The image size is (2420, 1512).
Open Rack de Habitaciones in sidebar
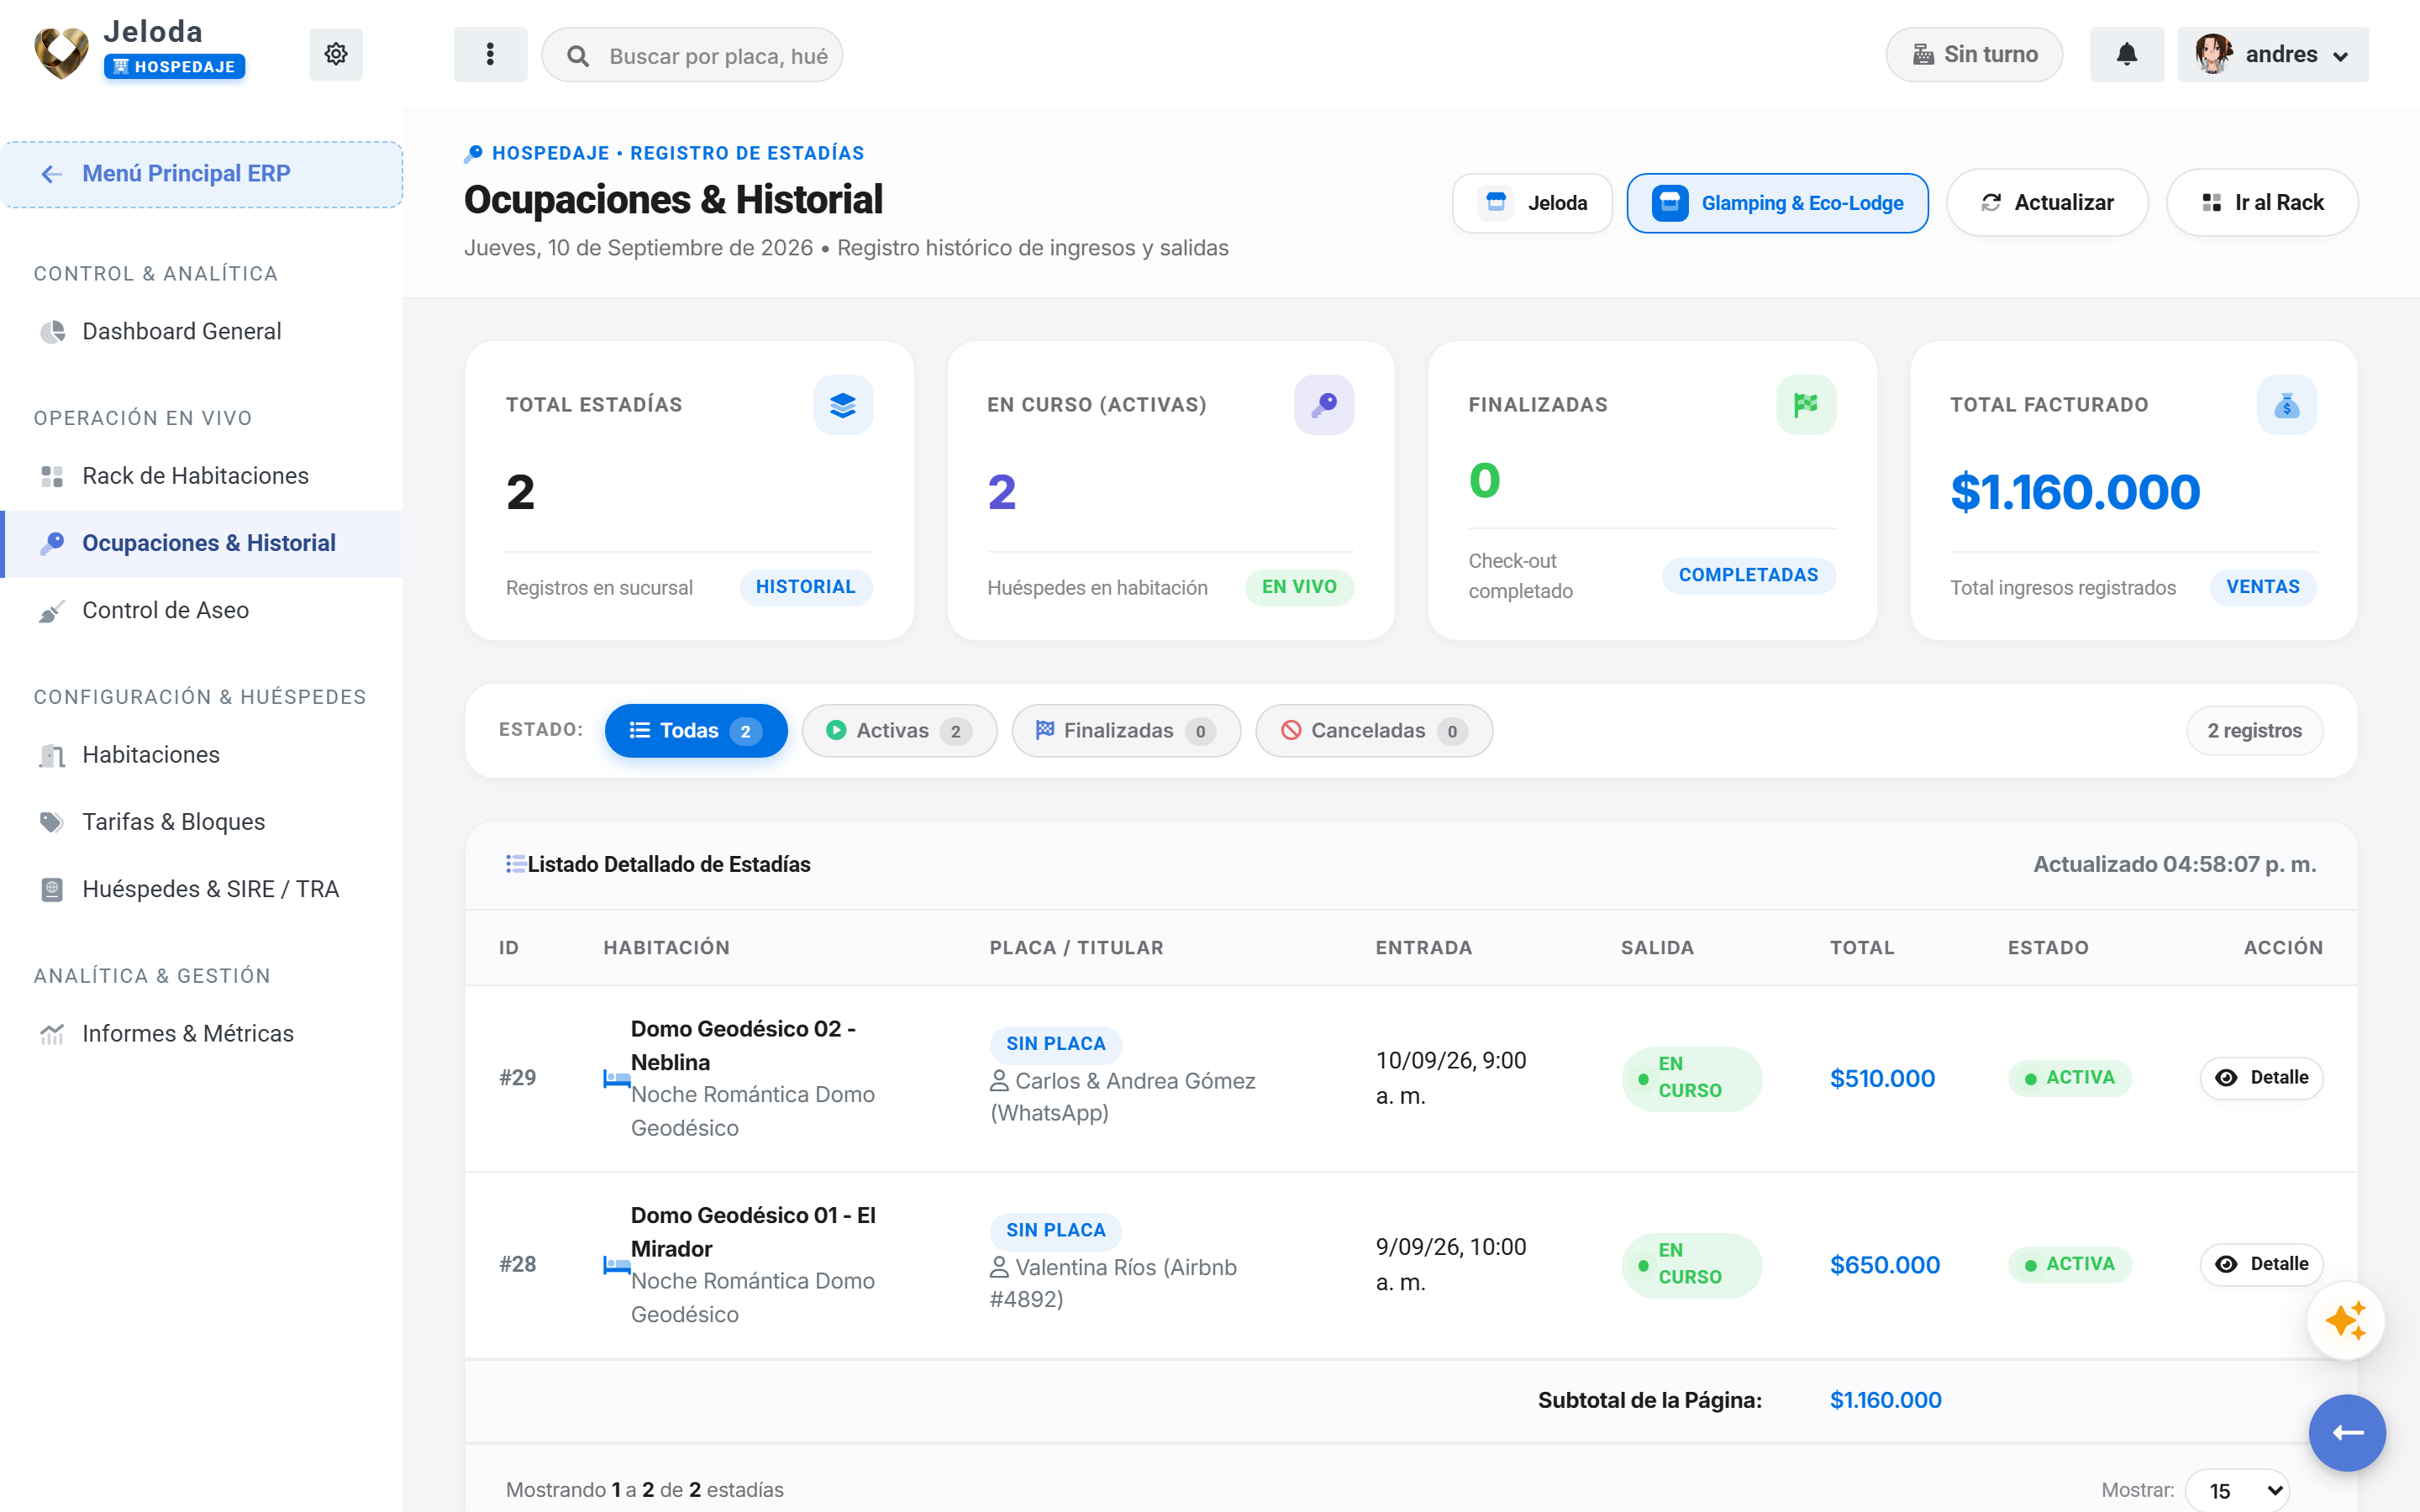pyautogui.click(x=202, y=476)
